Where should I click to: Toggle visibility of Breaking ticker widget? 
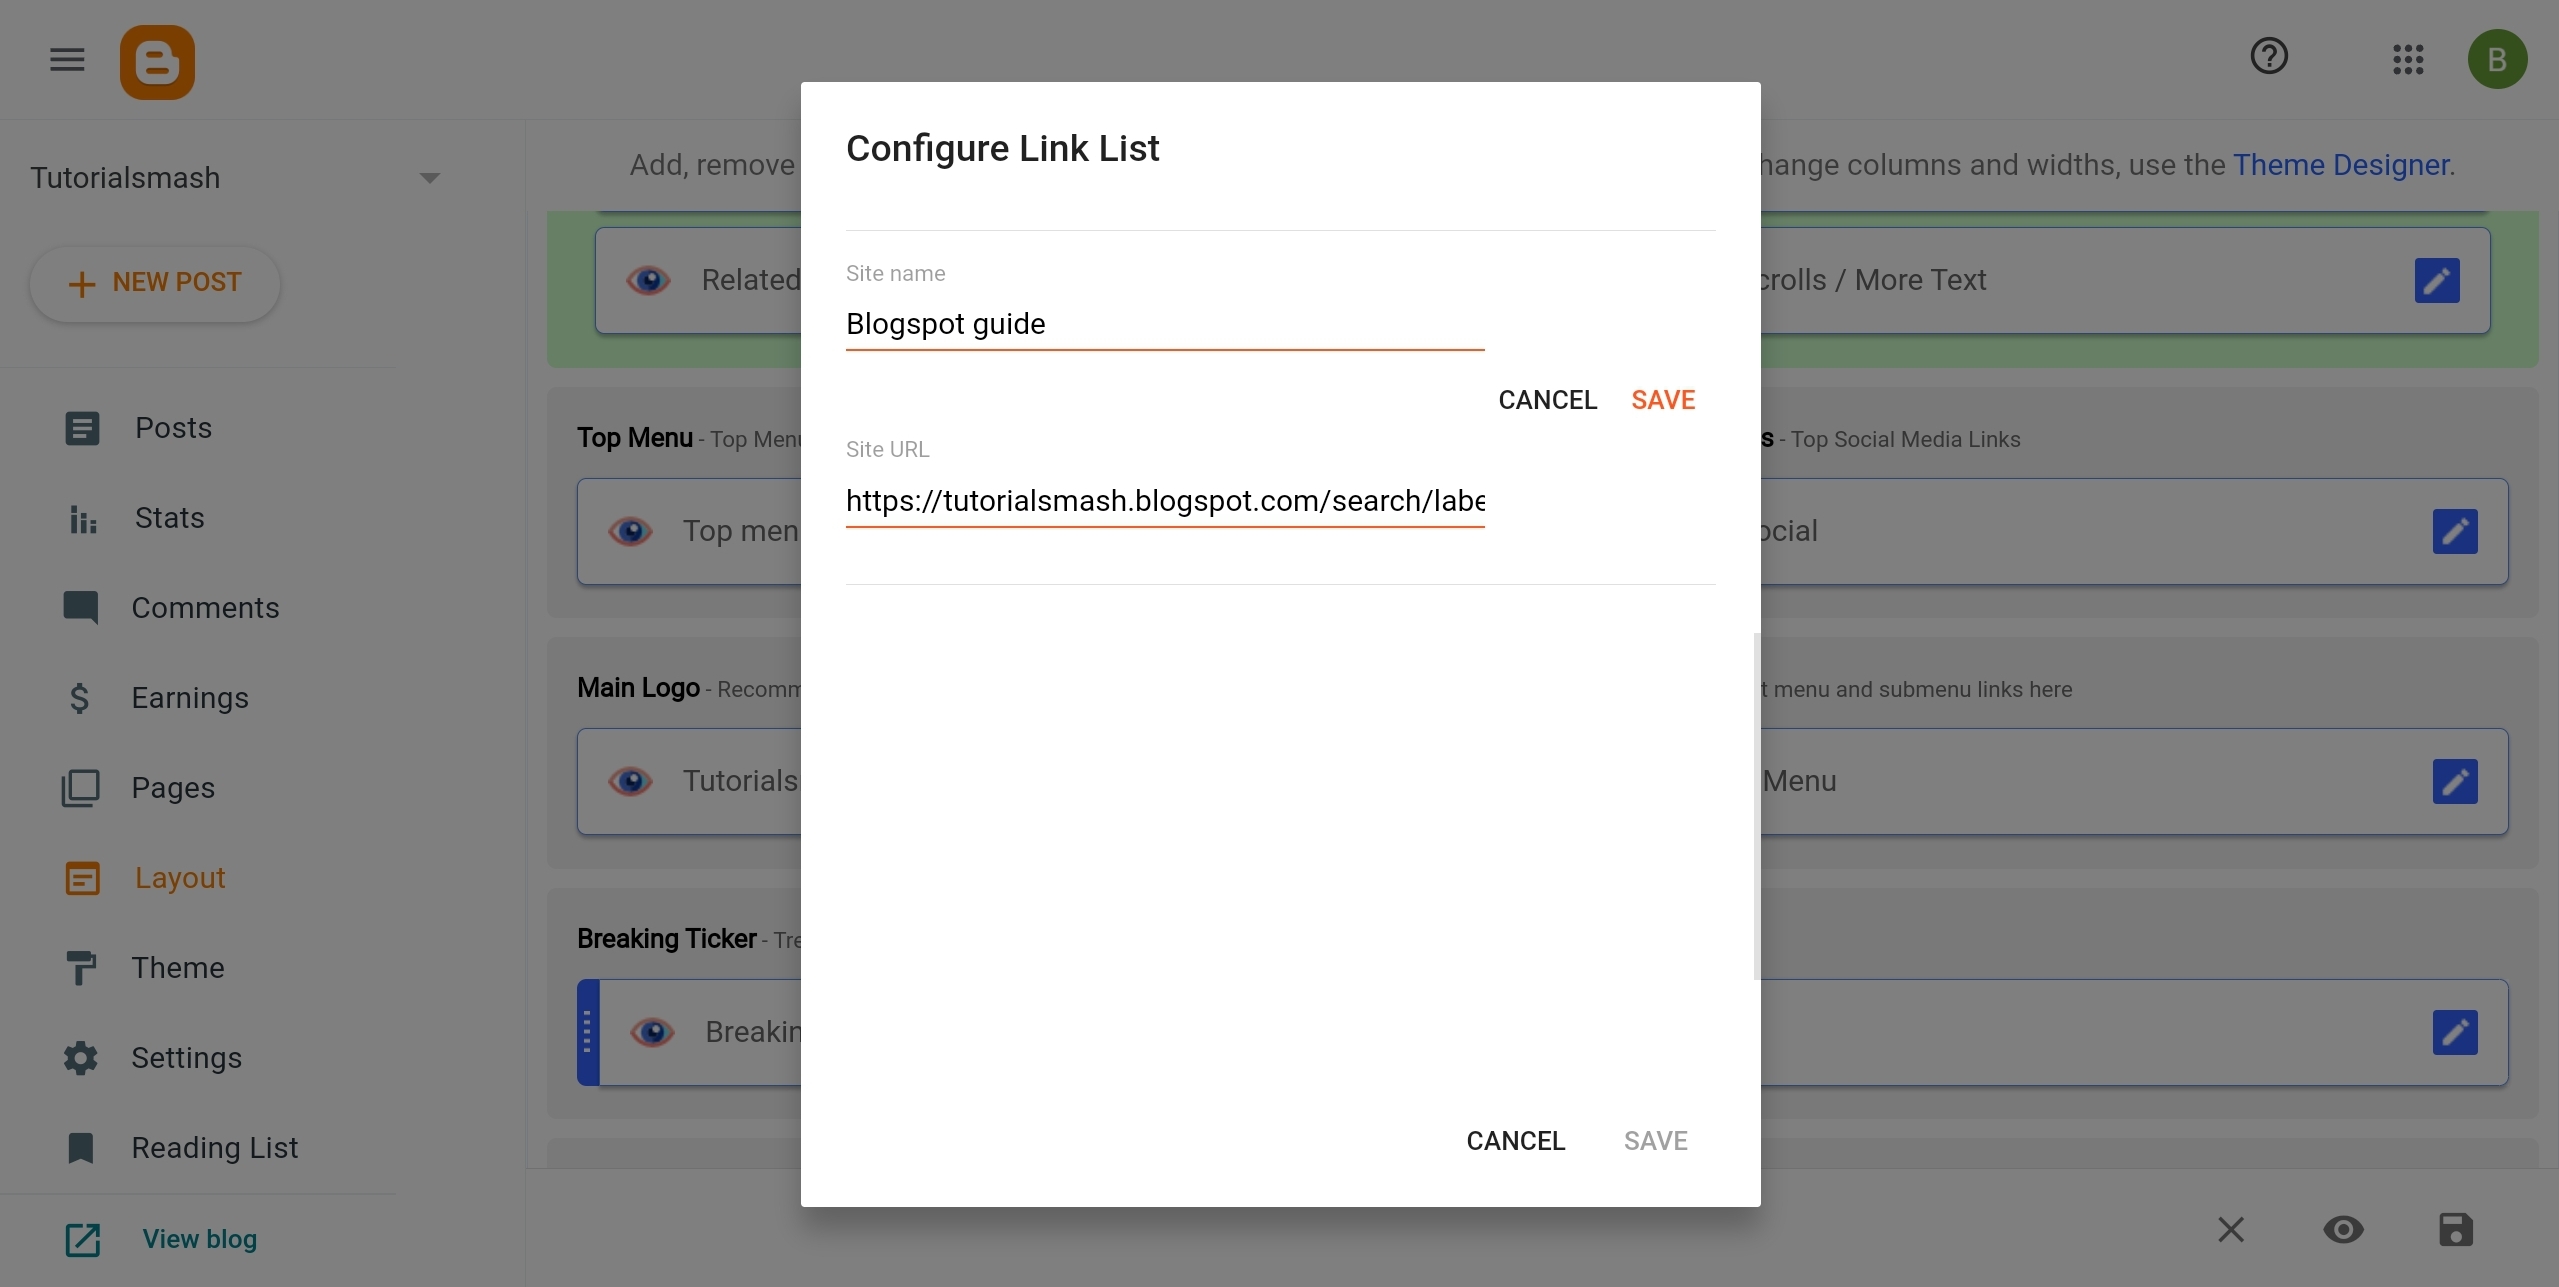[x=652, y=1032]
